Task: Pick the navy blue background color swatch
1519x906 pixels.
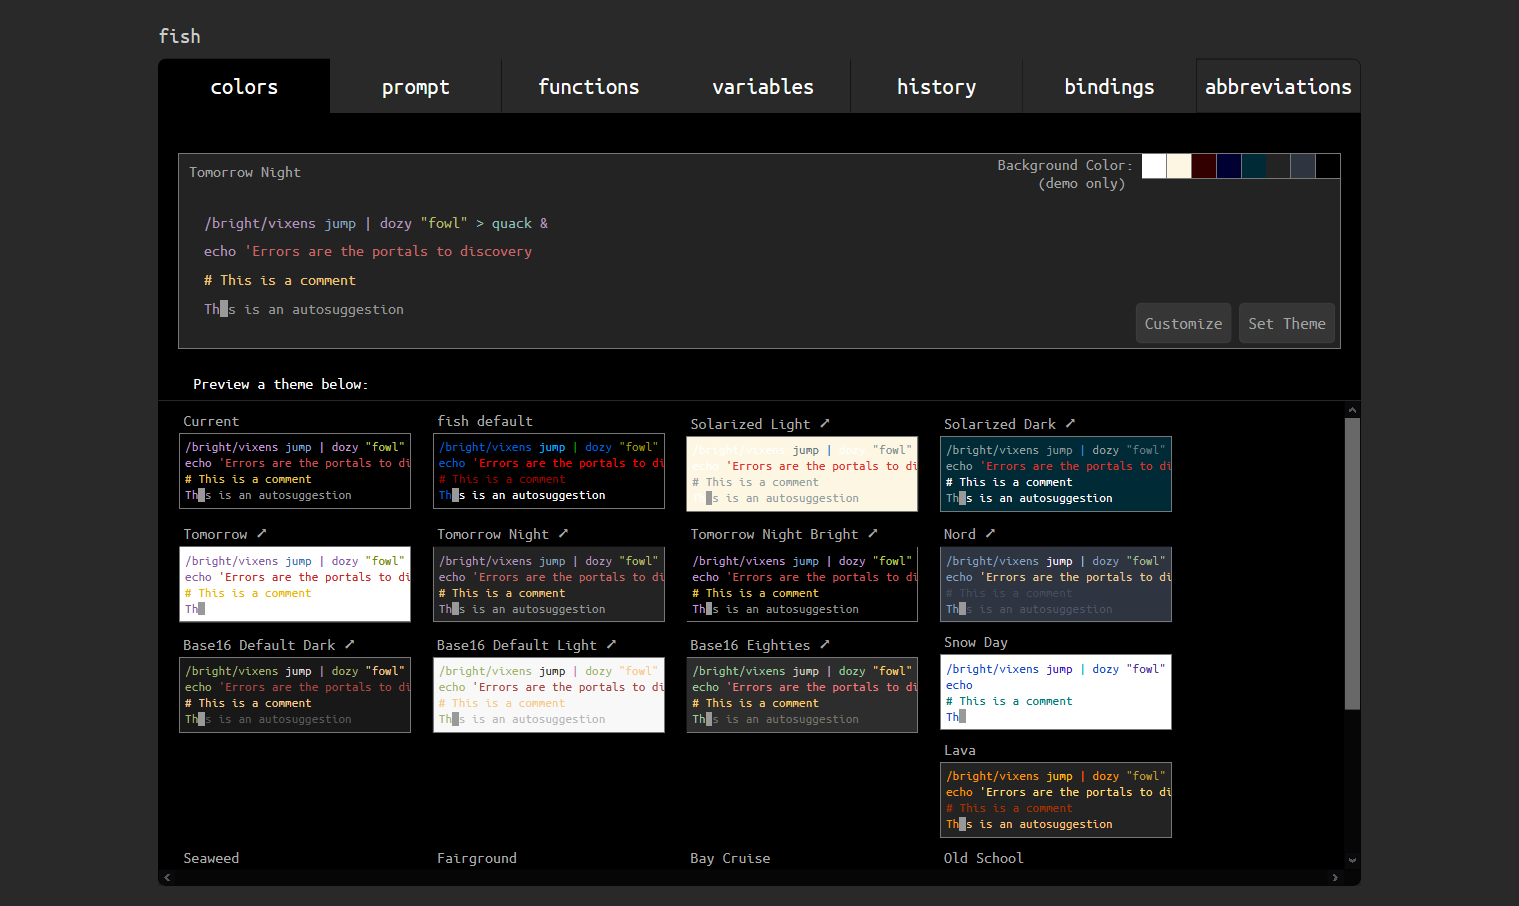Action: 1229,166
